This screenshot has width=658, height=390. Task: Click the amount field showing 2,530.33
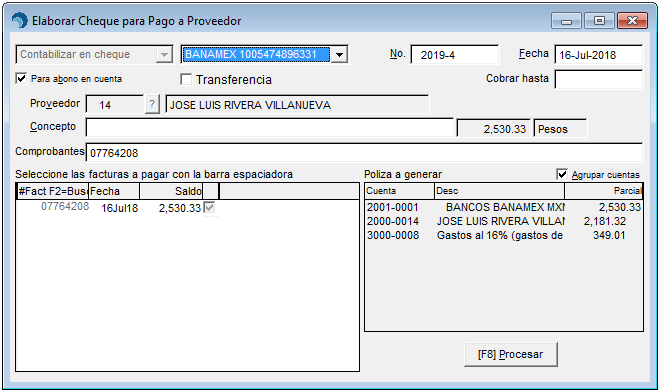coord(494,128)
